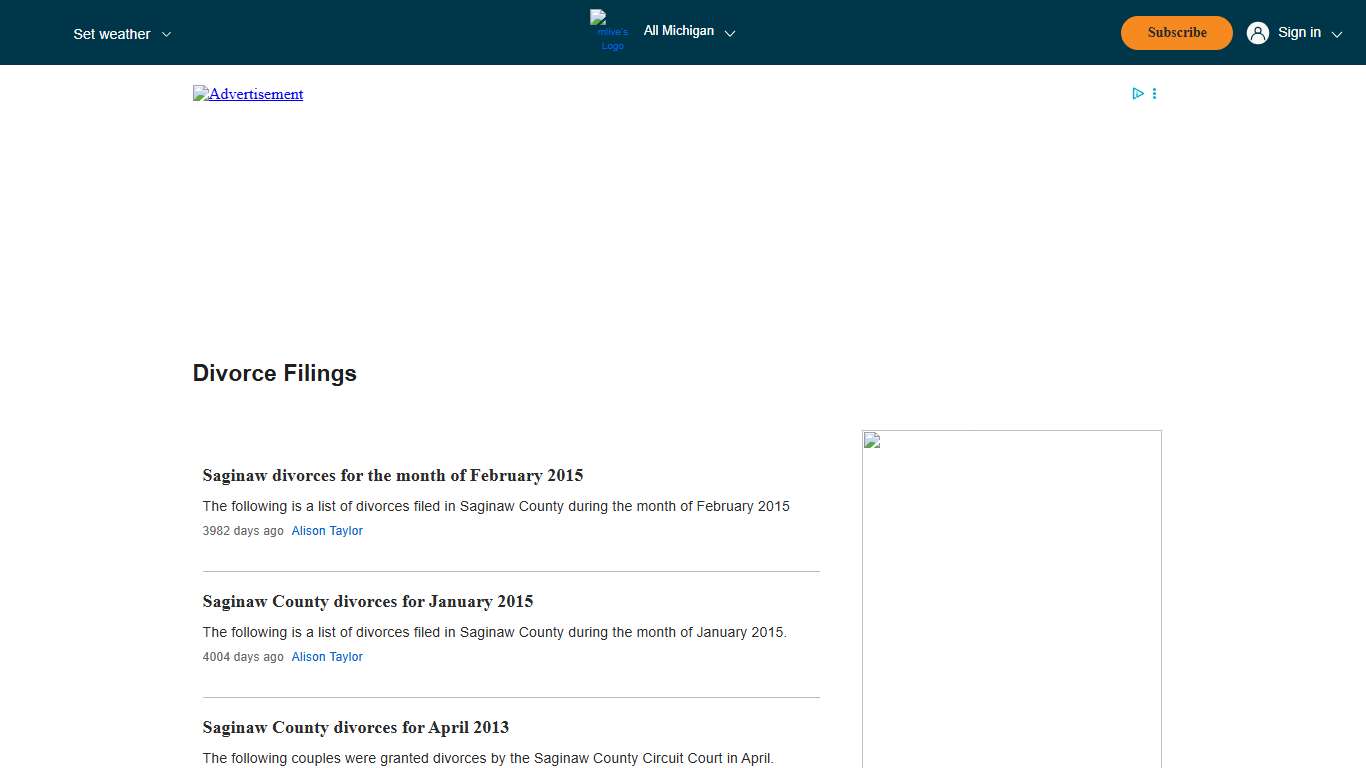Expand the chevron beside All Michigan
The image size is (1366, 768).
(x=730, y=33)
